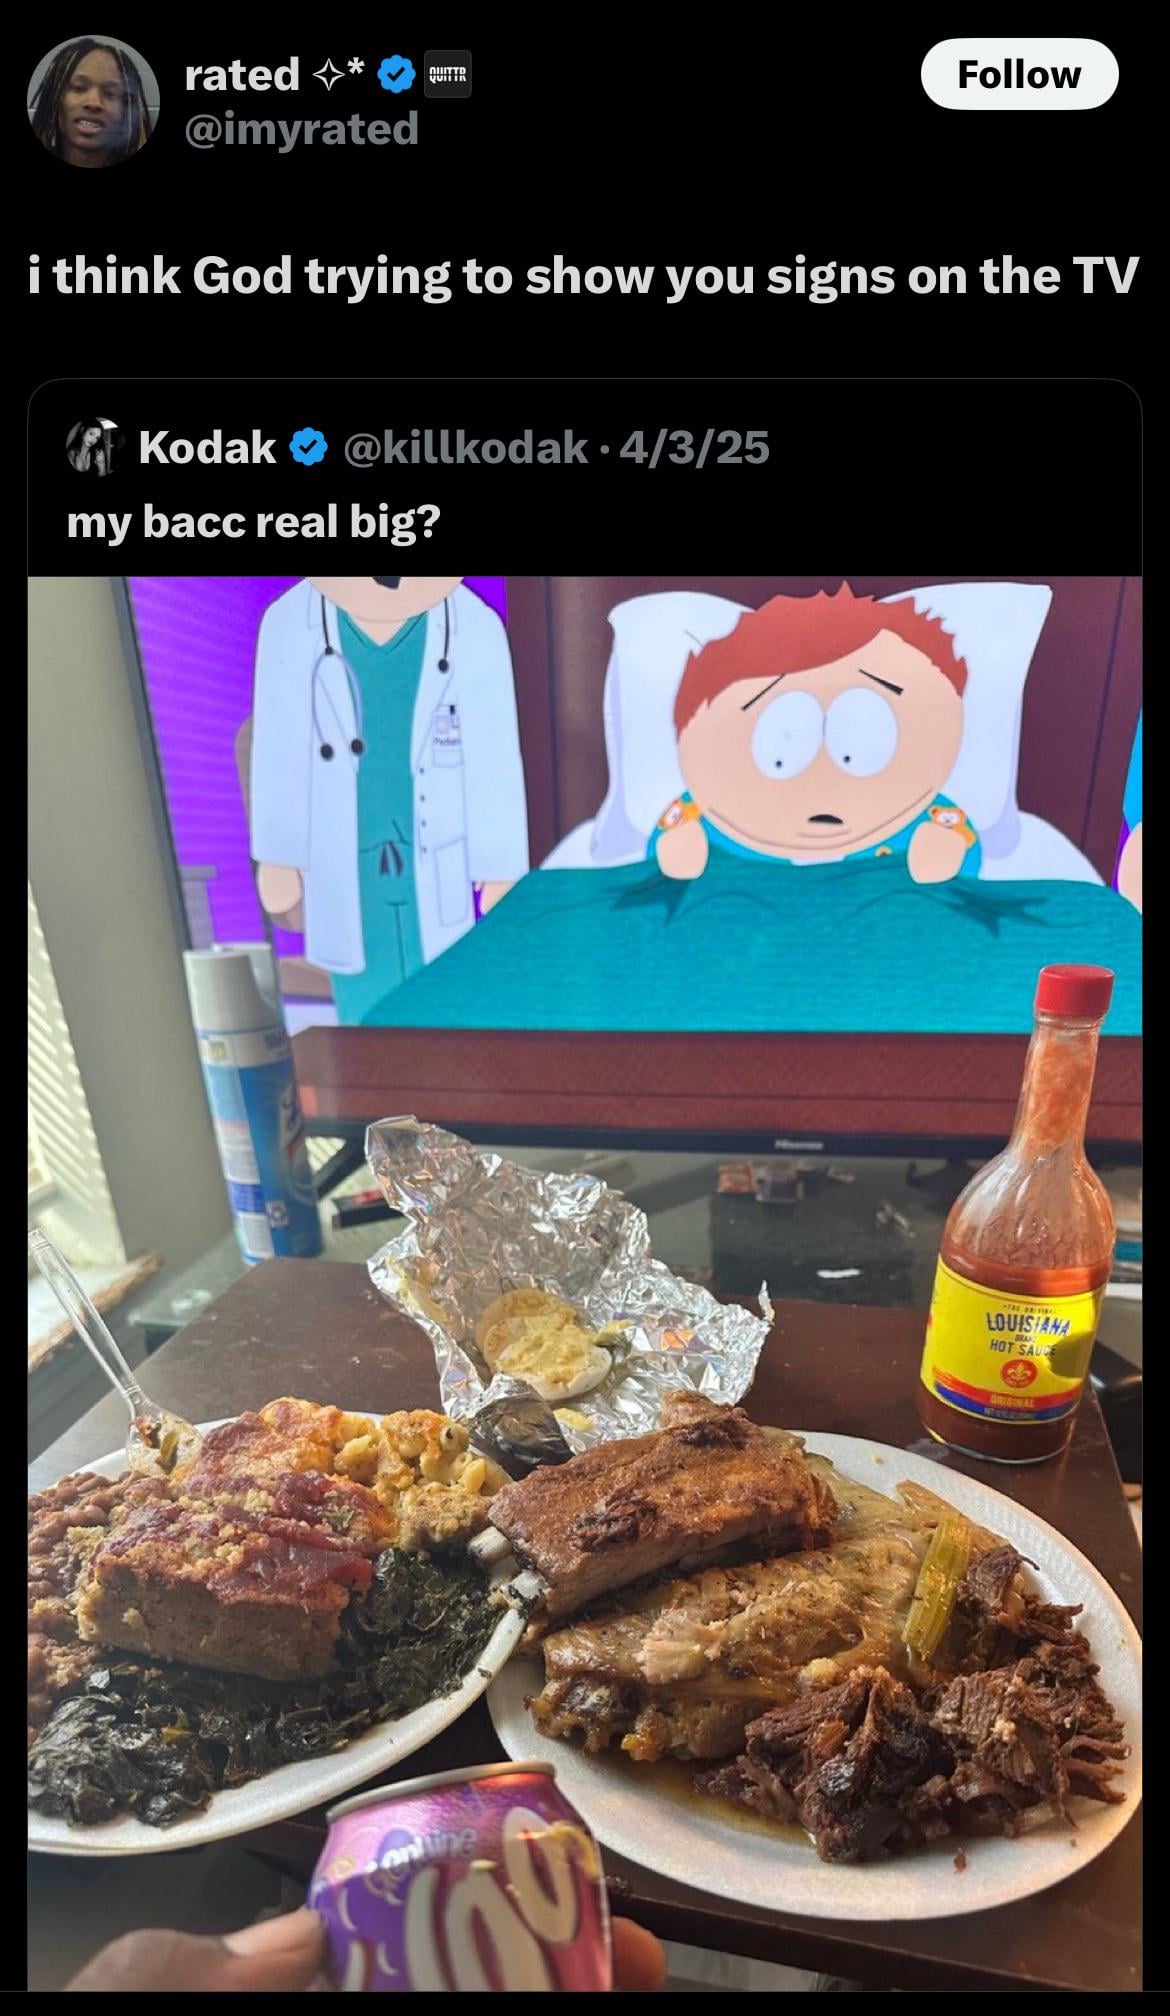Viewport: 1170px width, 2016px height.
Task: Click the Kodak avatar in the quoted post
Action: tap(93, 446)
